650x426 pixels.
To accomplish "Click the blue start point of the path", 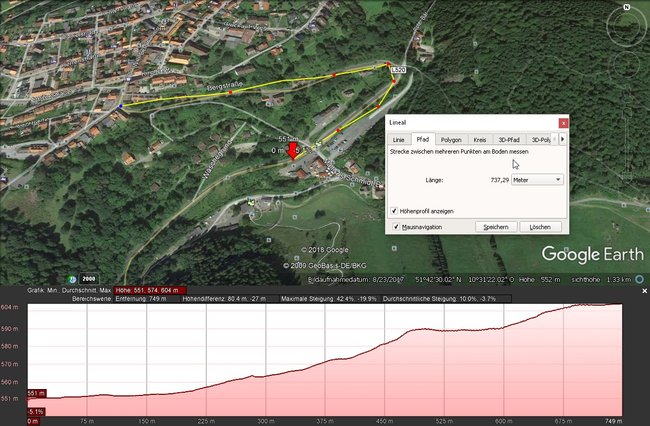I will click(x=121, y=106).
